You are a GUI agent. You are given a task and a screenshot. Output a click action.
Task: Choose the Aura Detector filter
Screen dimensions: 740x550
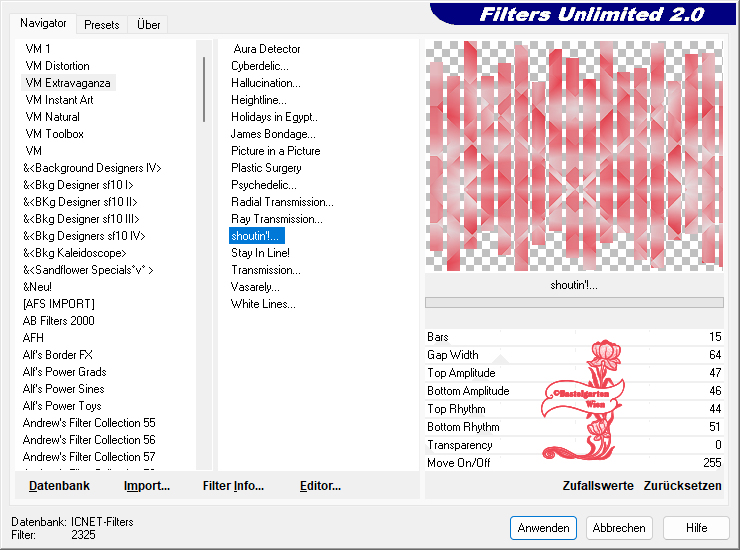click(x=267, y=49)
